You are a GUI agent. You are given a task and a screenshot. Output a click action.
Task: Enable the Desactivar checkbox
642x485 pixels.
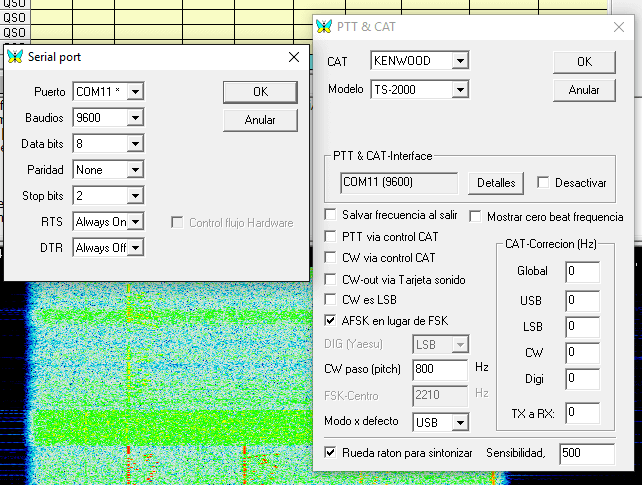click(543, 183)
